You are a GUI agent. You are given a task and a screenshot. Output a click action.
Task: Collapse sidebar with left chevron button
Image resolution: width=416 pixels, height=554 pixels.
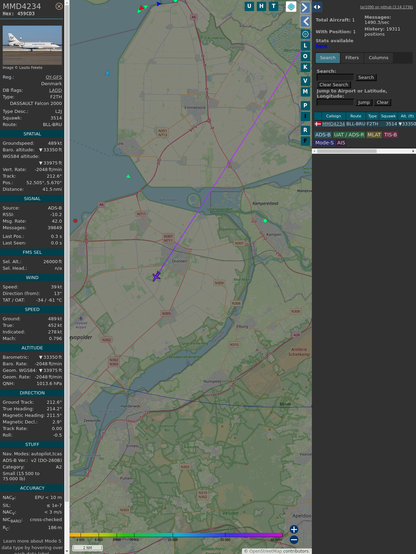click(305, 22)
